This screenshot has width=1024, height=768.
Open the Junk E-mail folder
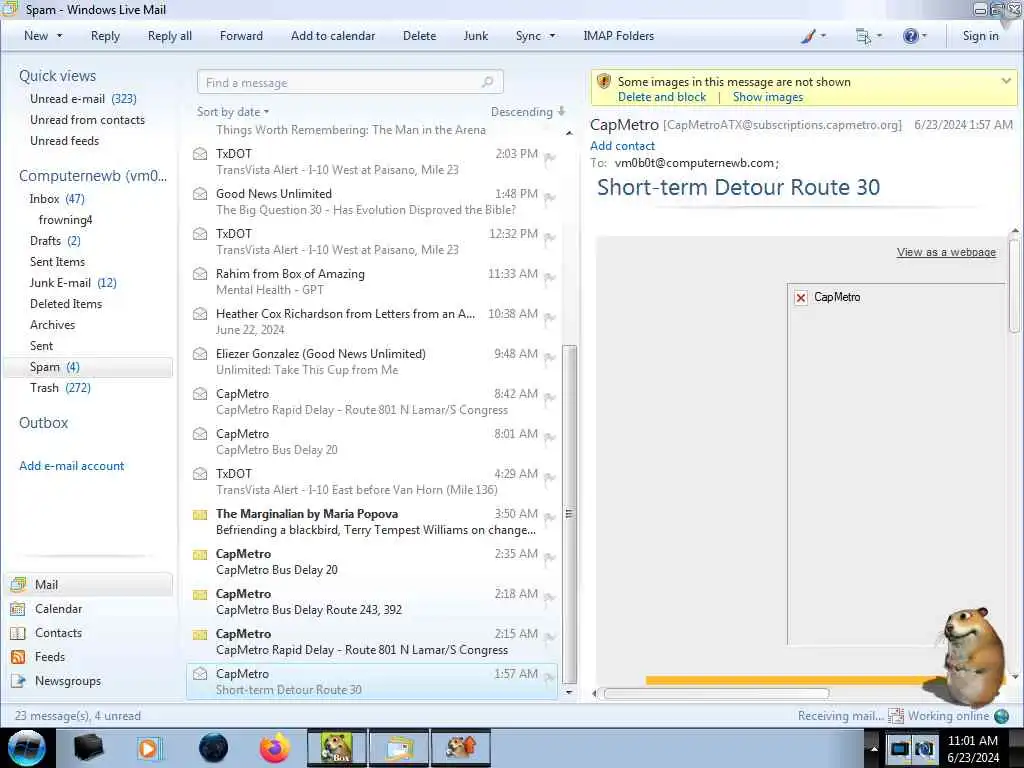[72, 283]
